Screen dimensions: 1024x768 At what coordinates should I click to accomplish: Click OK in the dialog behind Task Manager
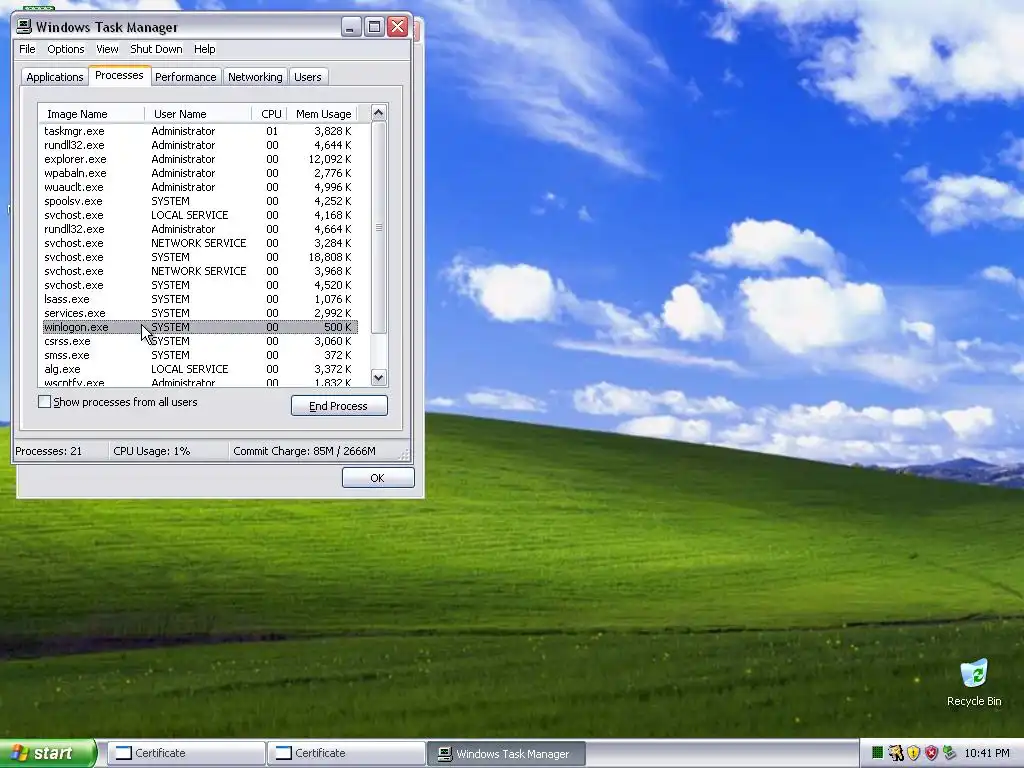tap(378, 478)
